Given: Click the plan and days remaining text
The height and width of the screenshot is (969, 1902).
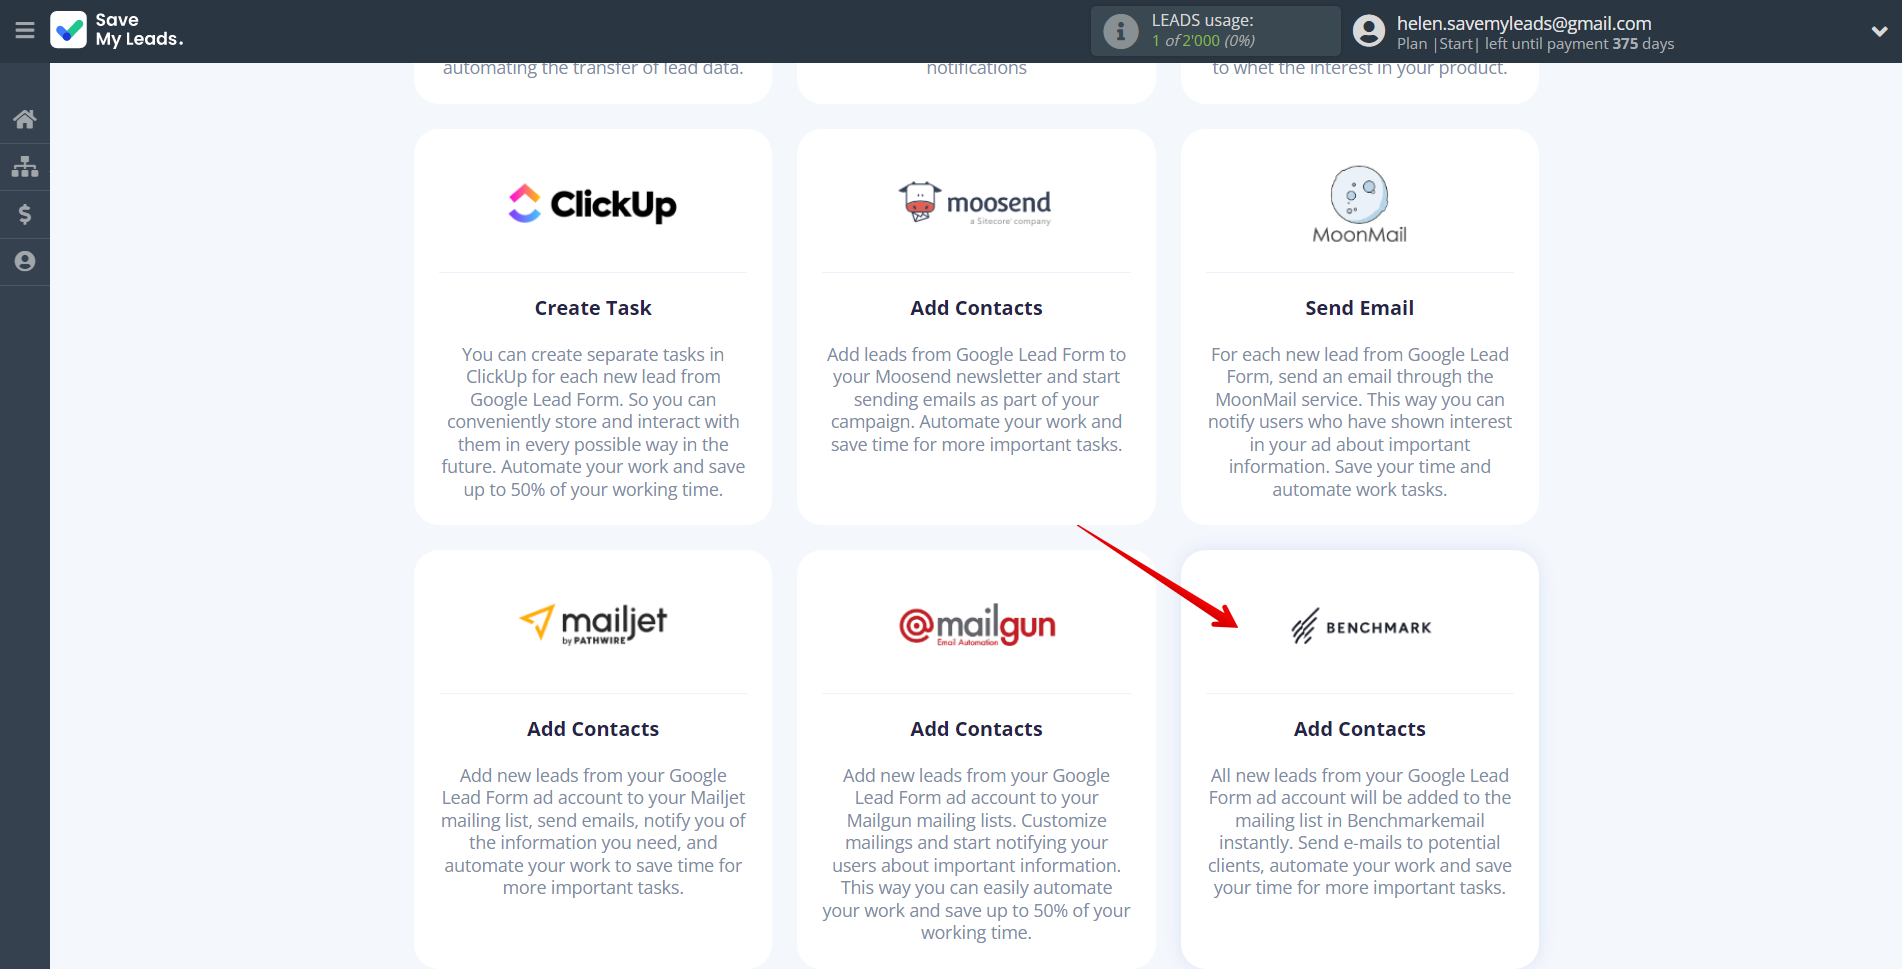Looking at the screenshot, I should [1535, 44].
